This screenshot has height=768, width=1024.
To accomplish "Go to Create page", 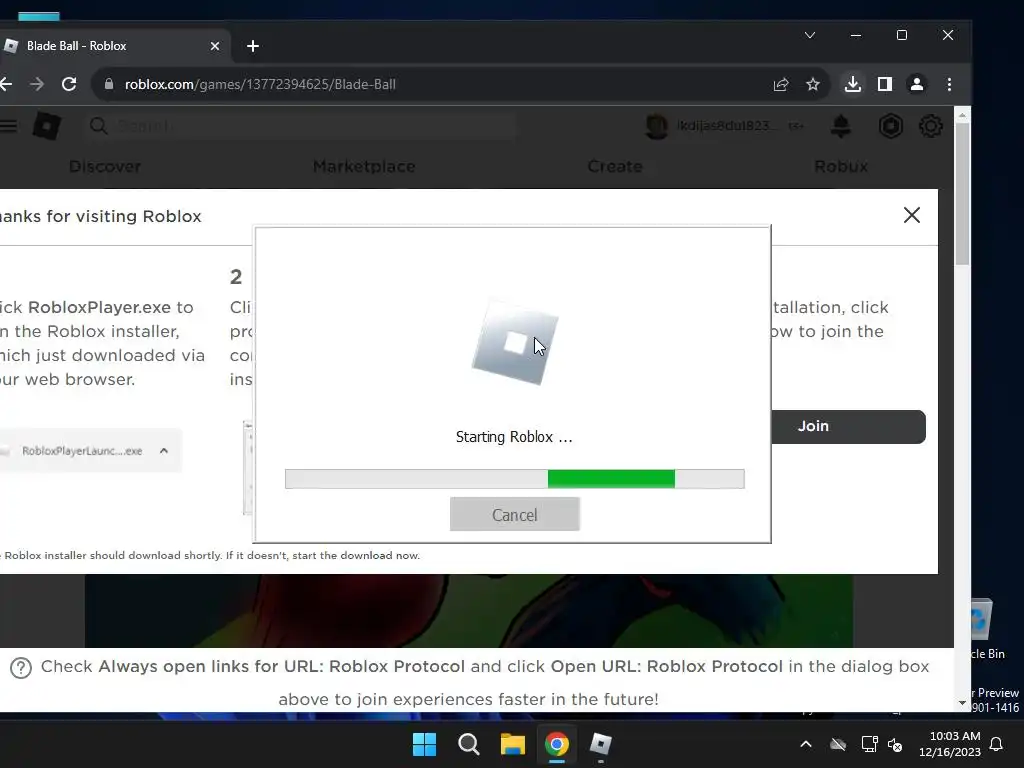I will pyautogui.click(x=615, y=167).
